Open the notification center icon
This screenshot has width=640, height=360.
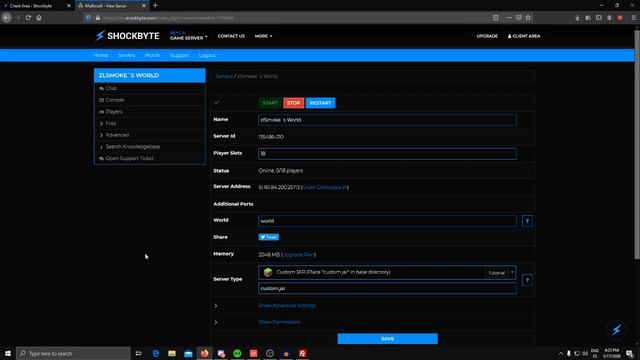pos(629,353)
